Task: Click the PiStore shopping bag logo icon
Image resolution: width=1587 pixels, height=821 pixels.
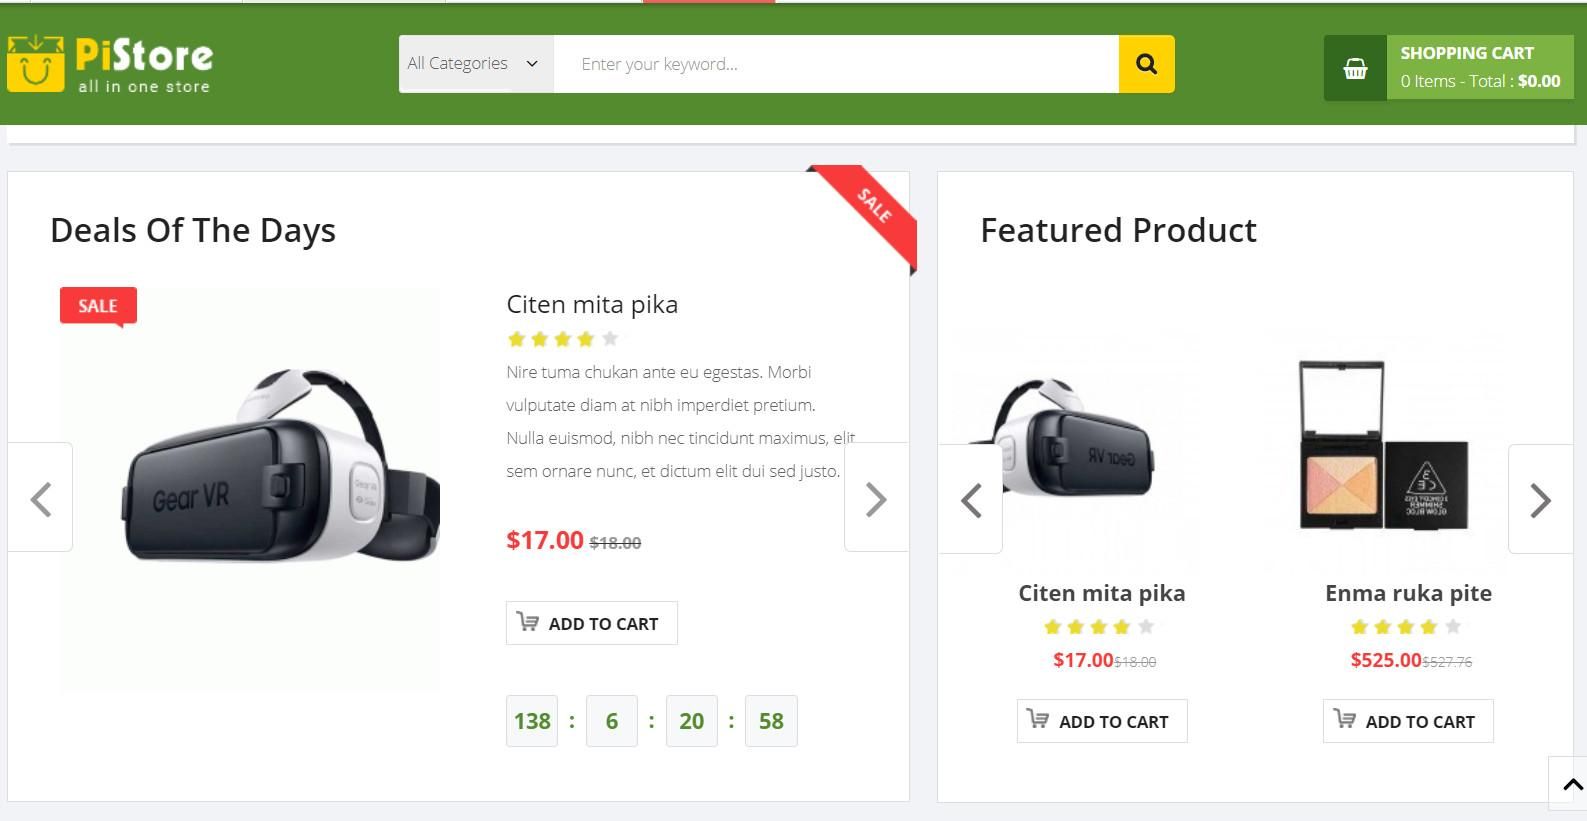Action: 36,63
